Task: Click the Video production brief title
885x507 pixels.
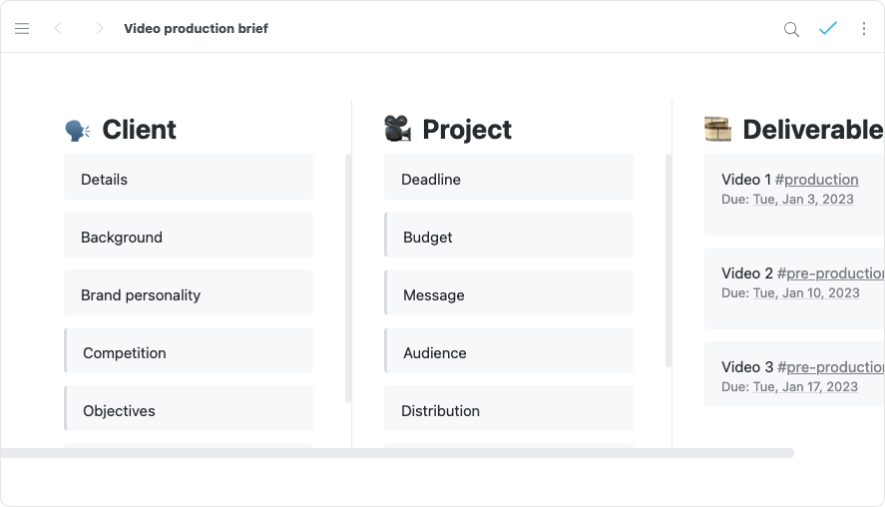Action: click(x=196, y=29)
